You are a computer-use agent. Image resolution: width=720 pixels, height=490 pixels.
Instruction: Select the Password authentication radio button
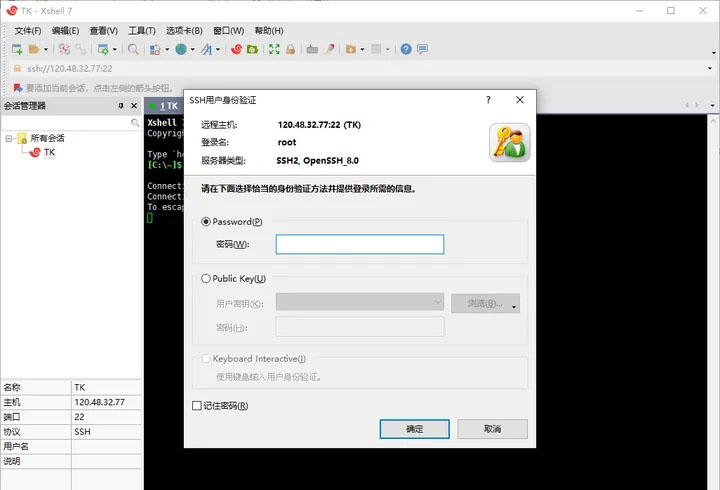(x=206, y=221)
